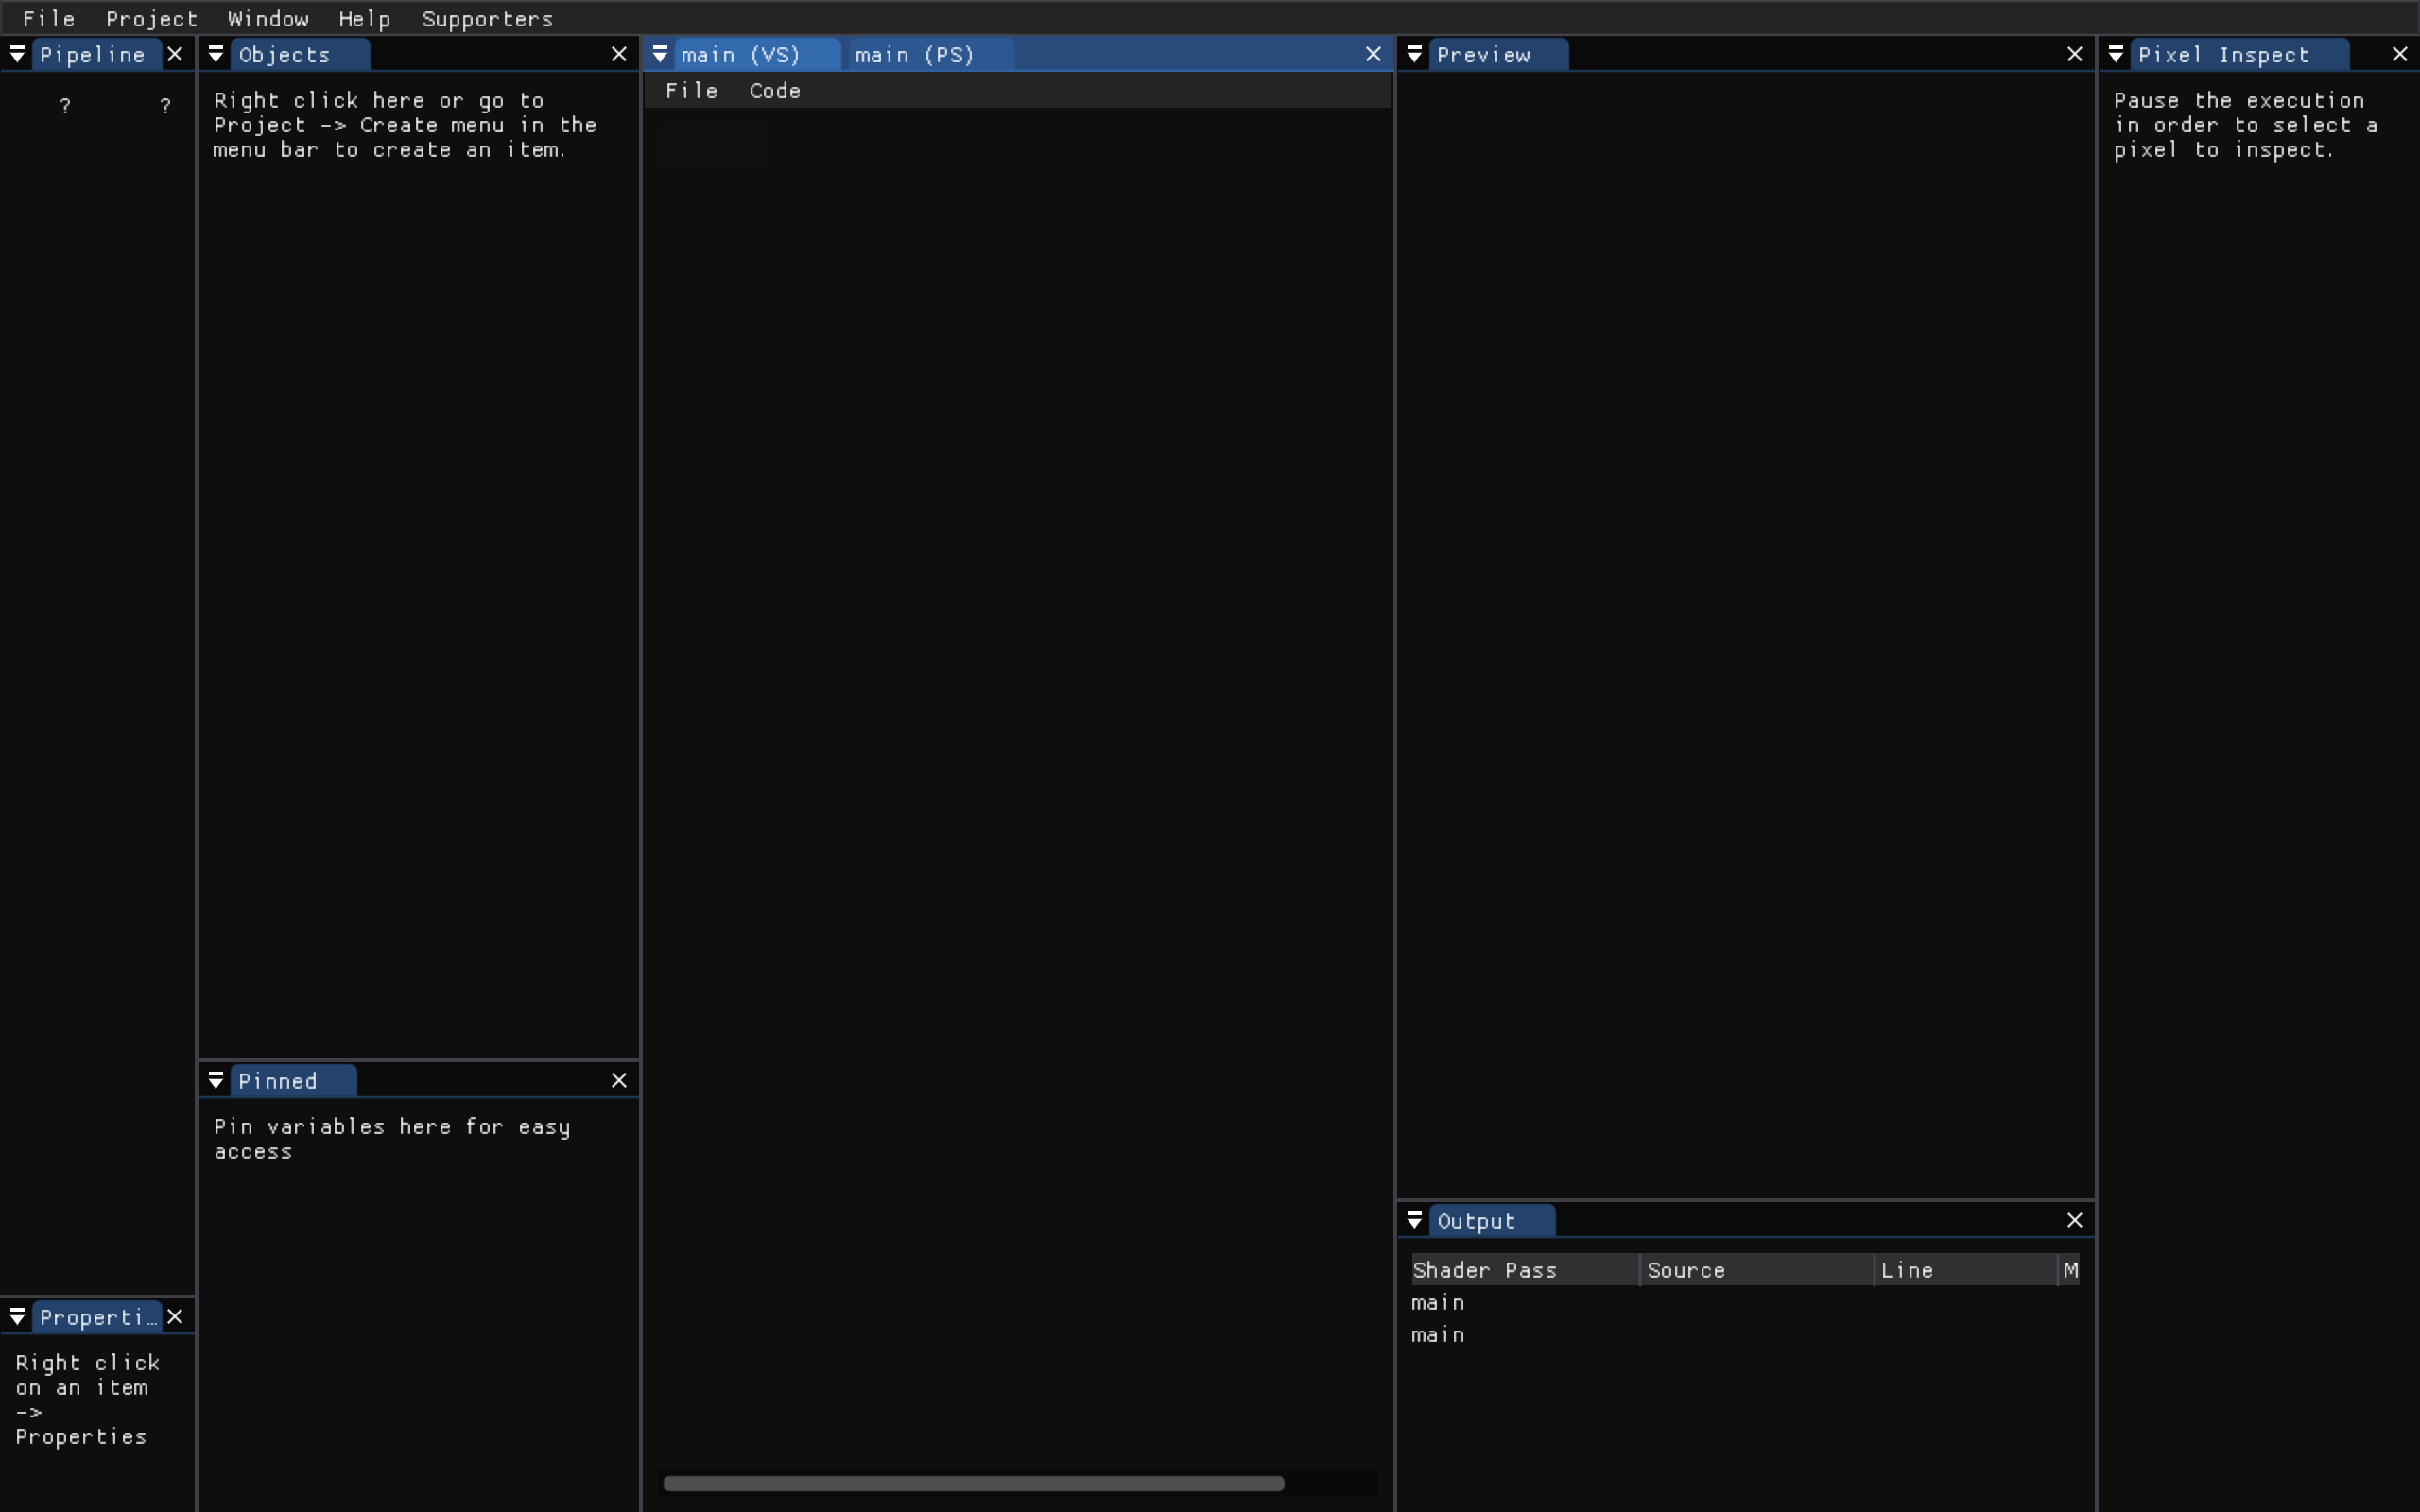The height and width of the screenshot is (1512, 2420).
Task: Open the Preview panel dock options arrow
Action: [1415, 55]
